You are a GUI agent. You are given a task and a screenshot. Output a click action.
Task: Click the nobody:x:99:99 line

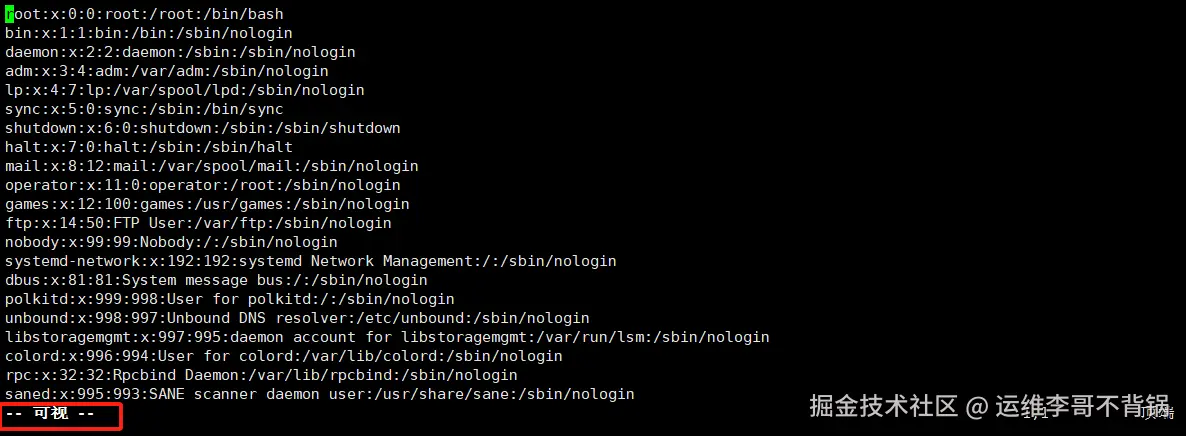[x=171, y=242]
